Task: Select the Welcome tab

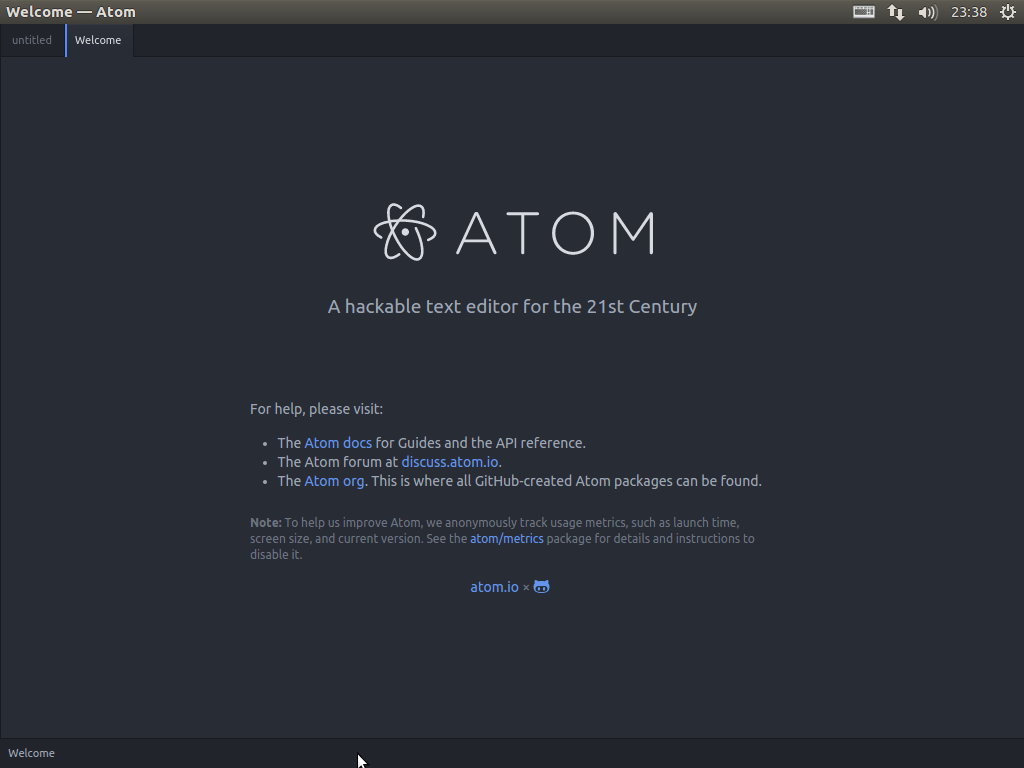Action: [98, 40]
